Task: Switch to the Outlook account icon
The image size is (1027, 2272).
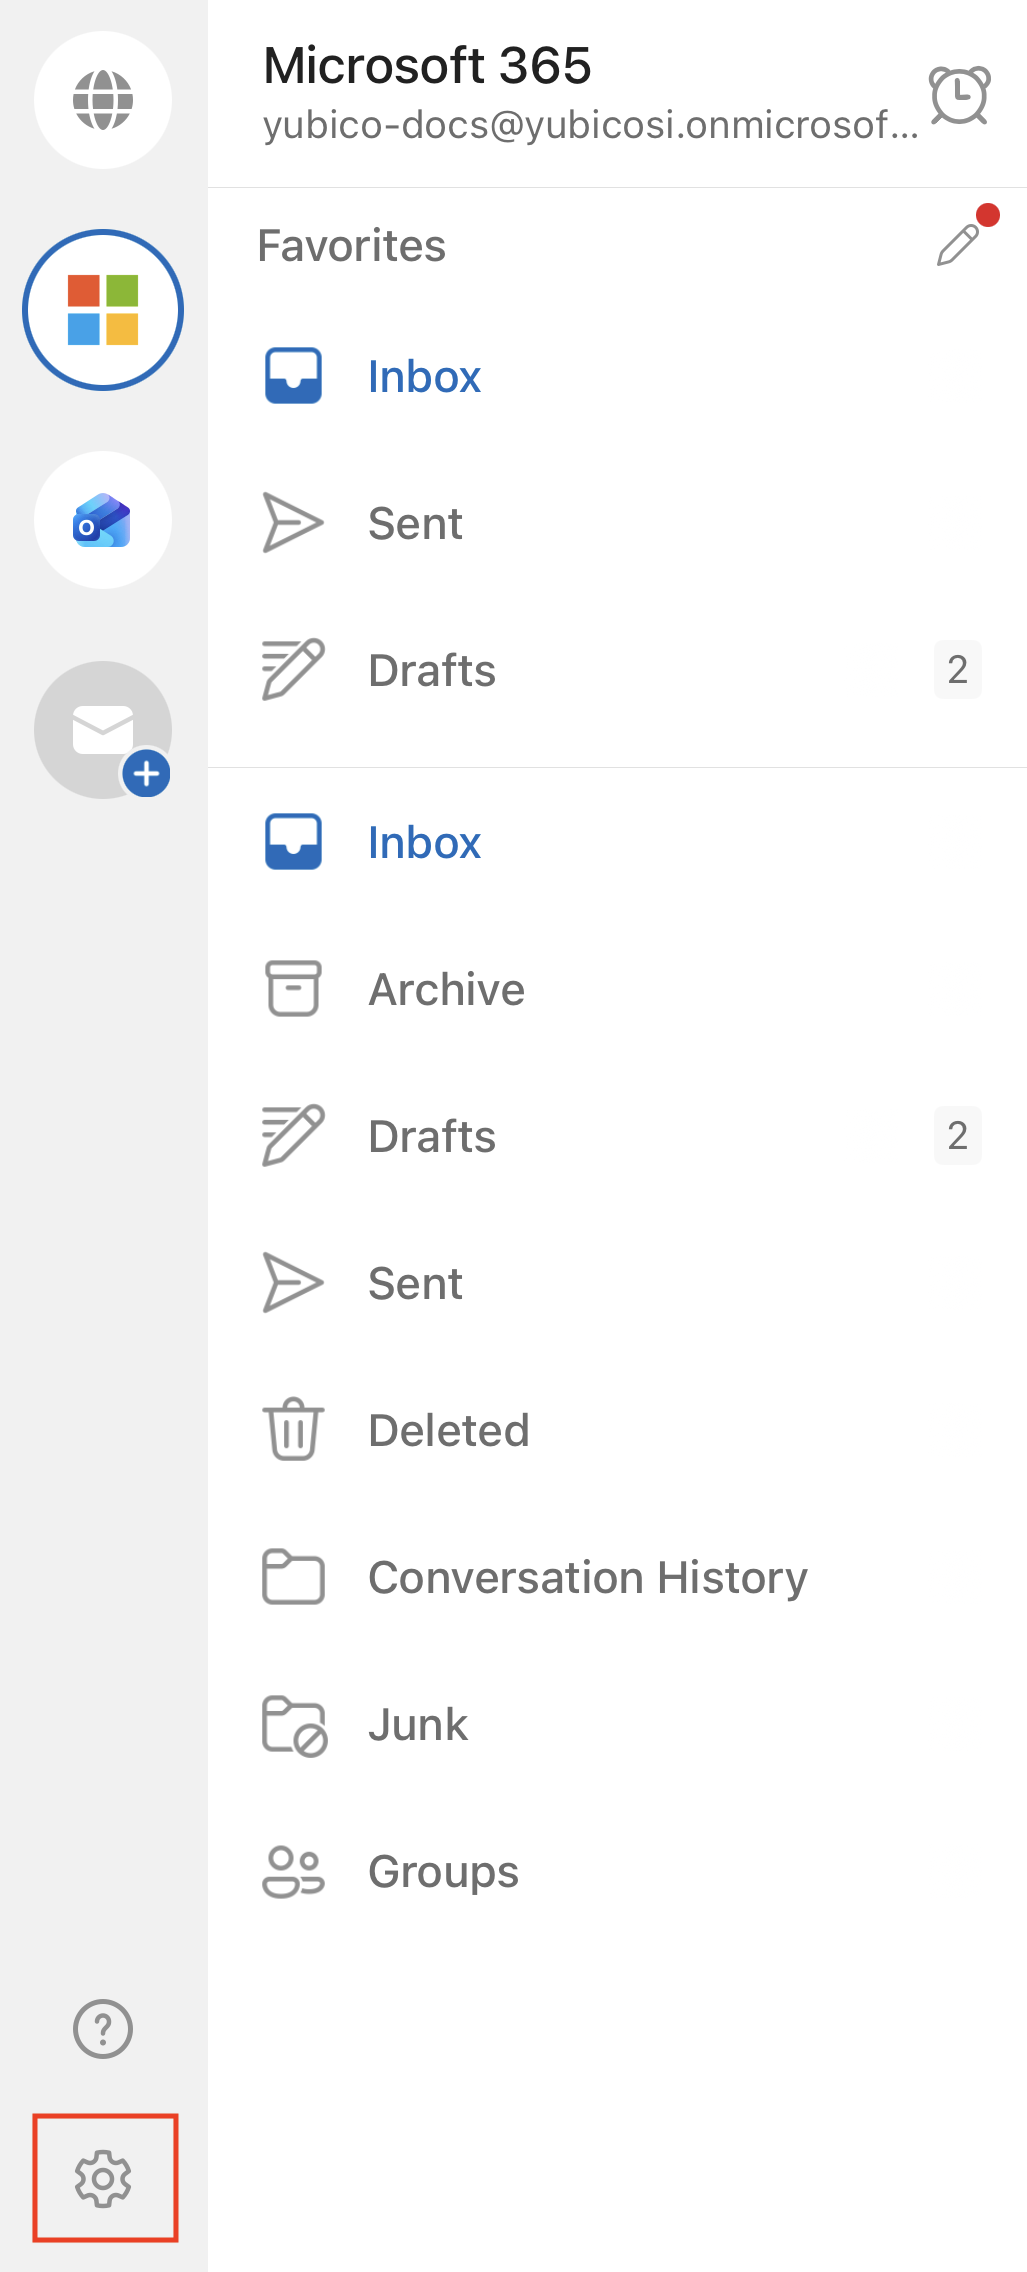Action: point(103,520)
